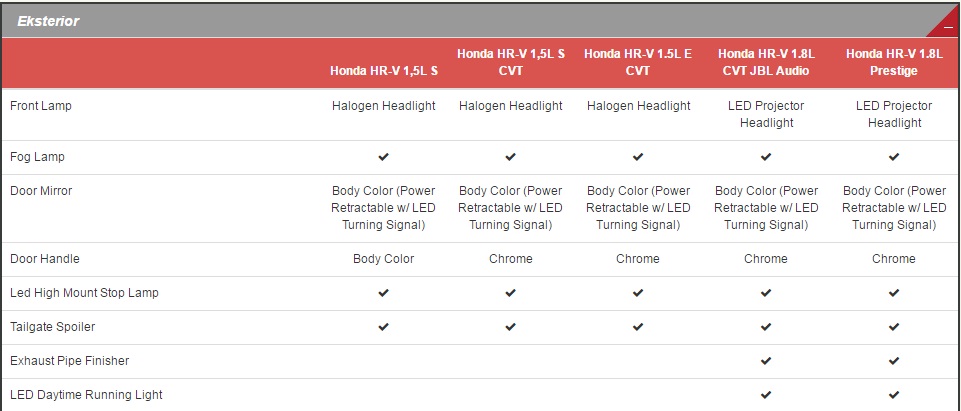
Task: Select the Honda HR-V 1.8L CVT JBL Audio header
Action: pyautogui.click(x=766, y=62)
